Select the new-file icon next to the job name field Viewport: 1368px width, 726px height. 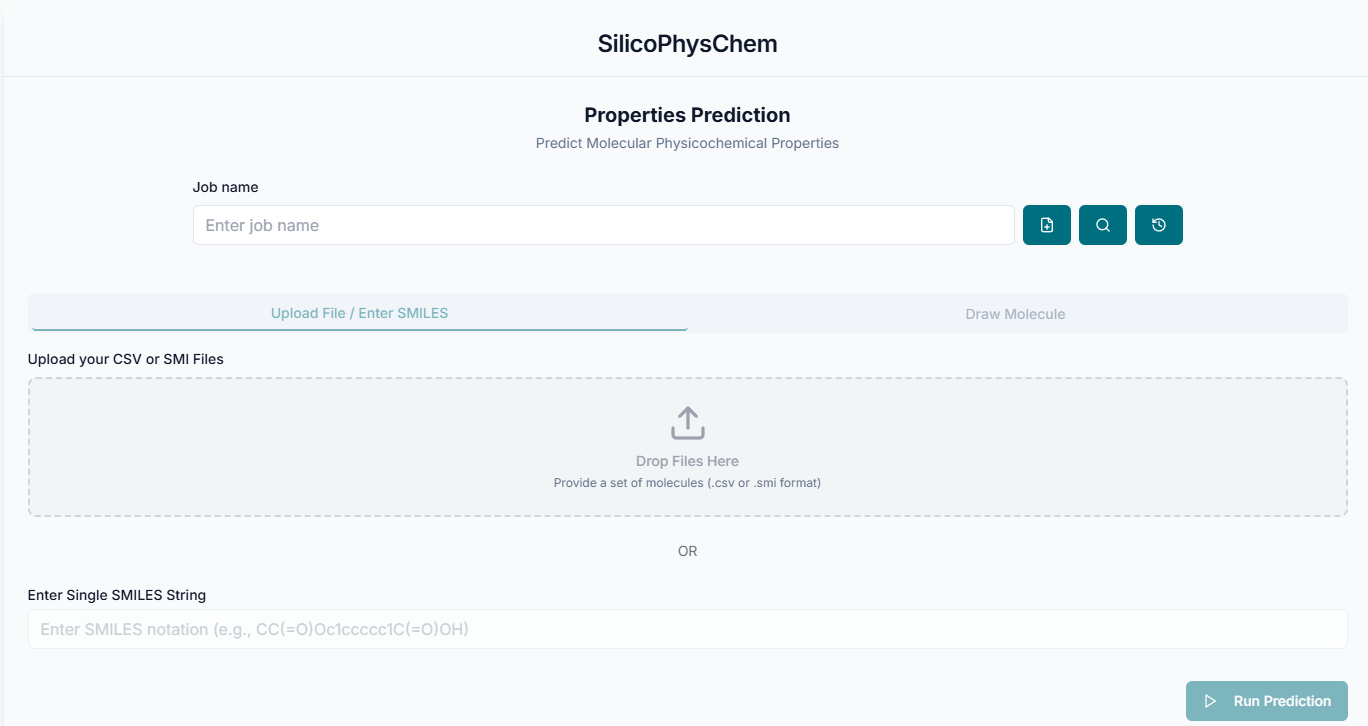1046,224
